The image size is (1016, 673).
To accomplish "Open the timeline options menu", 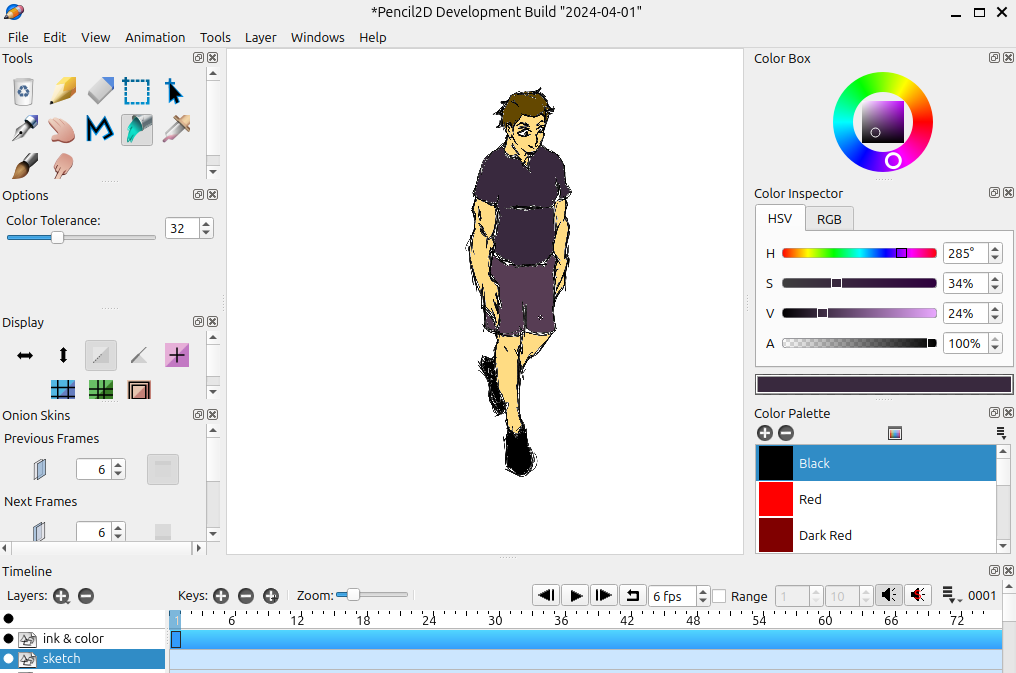I will [950, 595].
